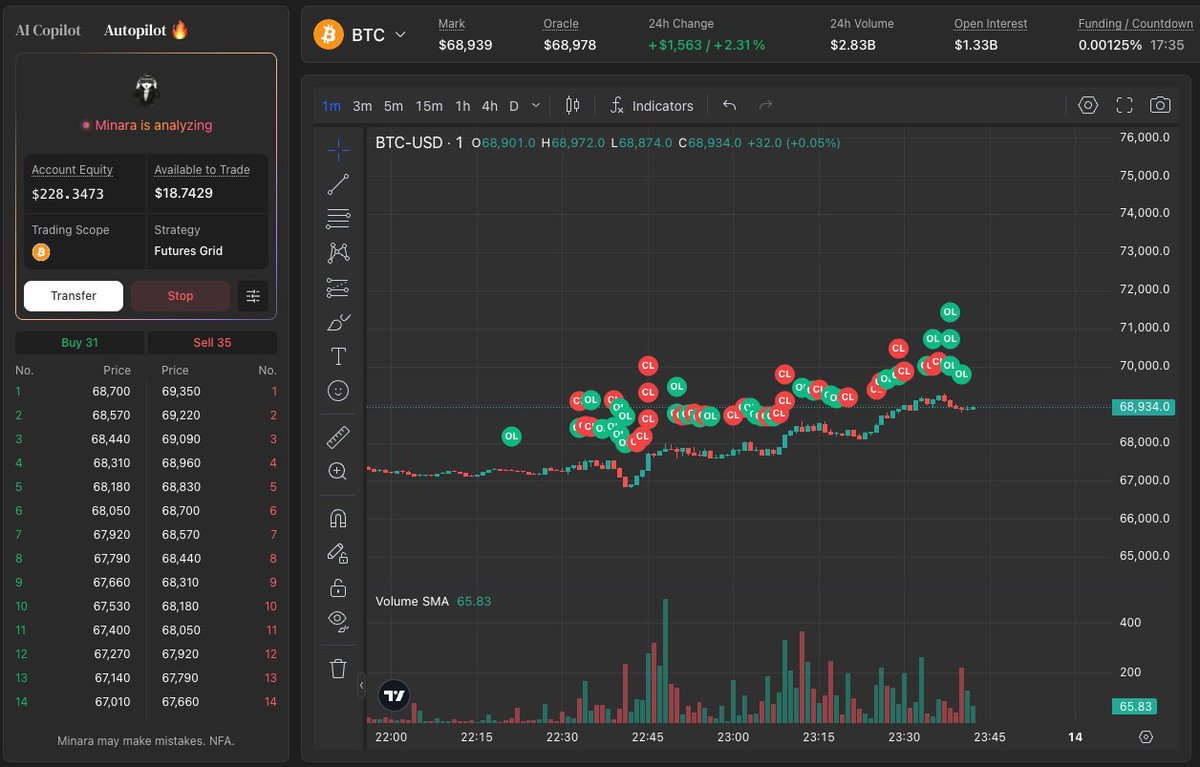
Task: Select the measure ruler tool
Action: [x=338, y=436]
